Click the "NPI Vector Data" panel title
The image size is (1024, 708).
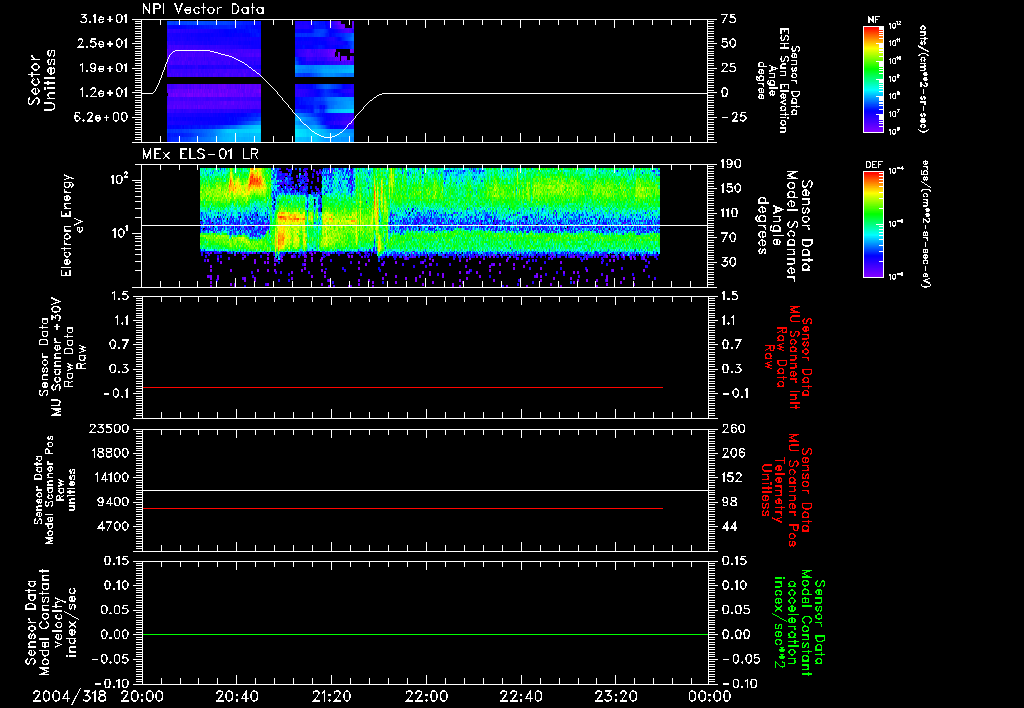[x=203, y=9]
